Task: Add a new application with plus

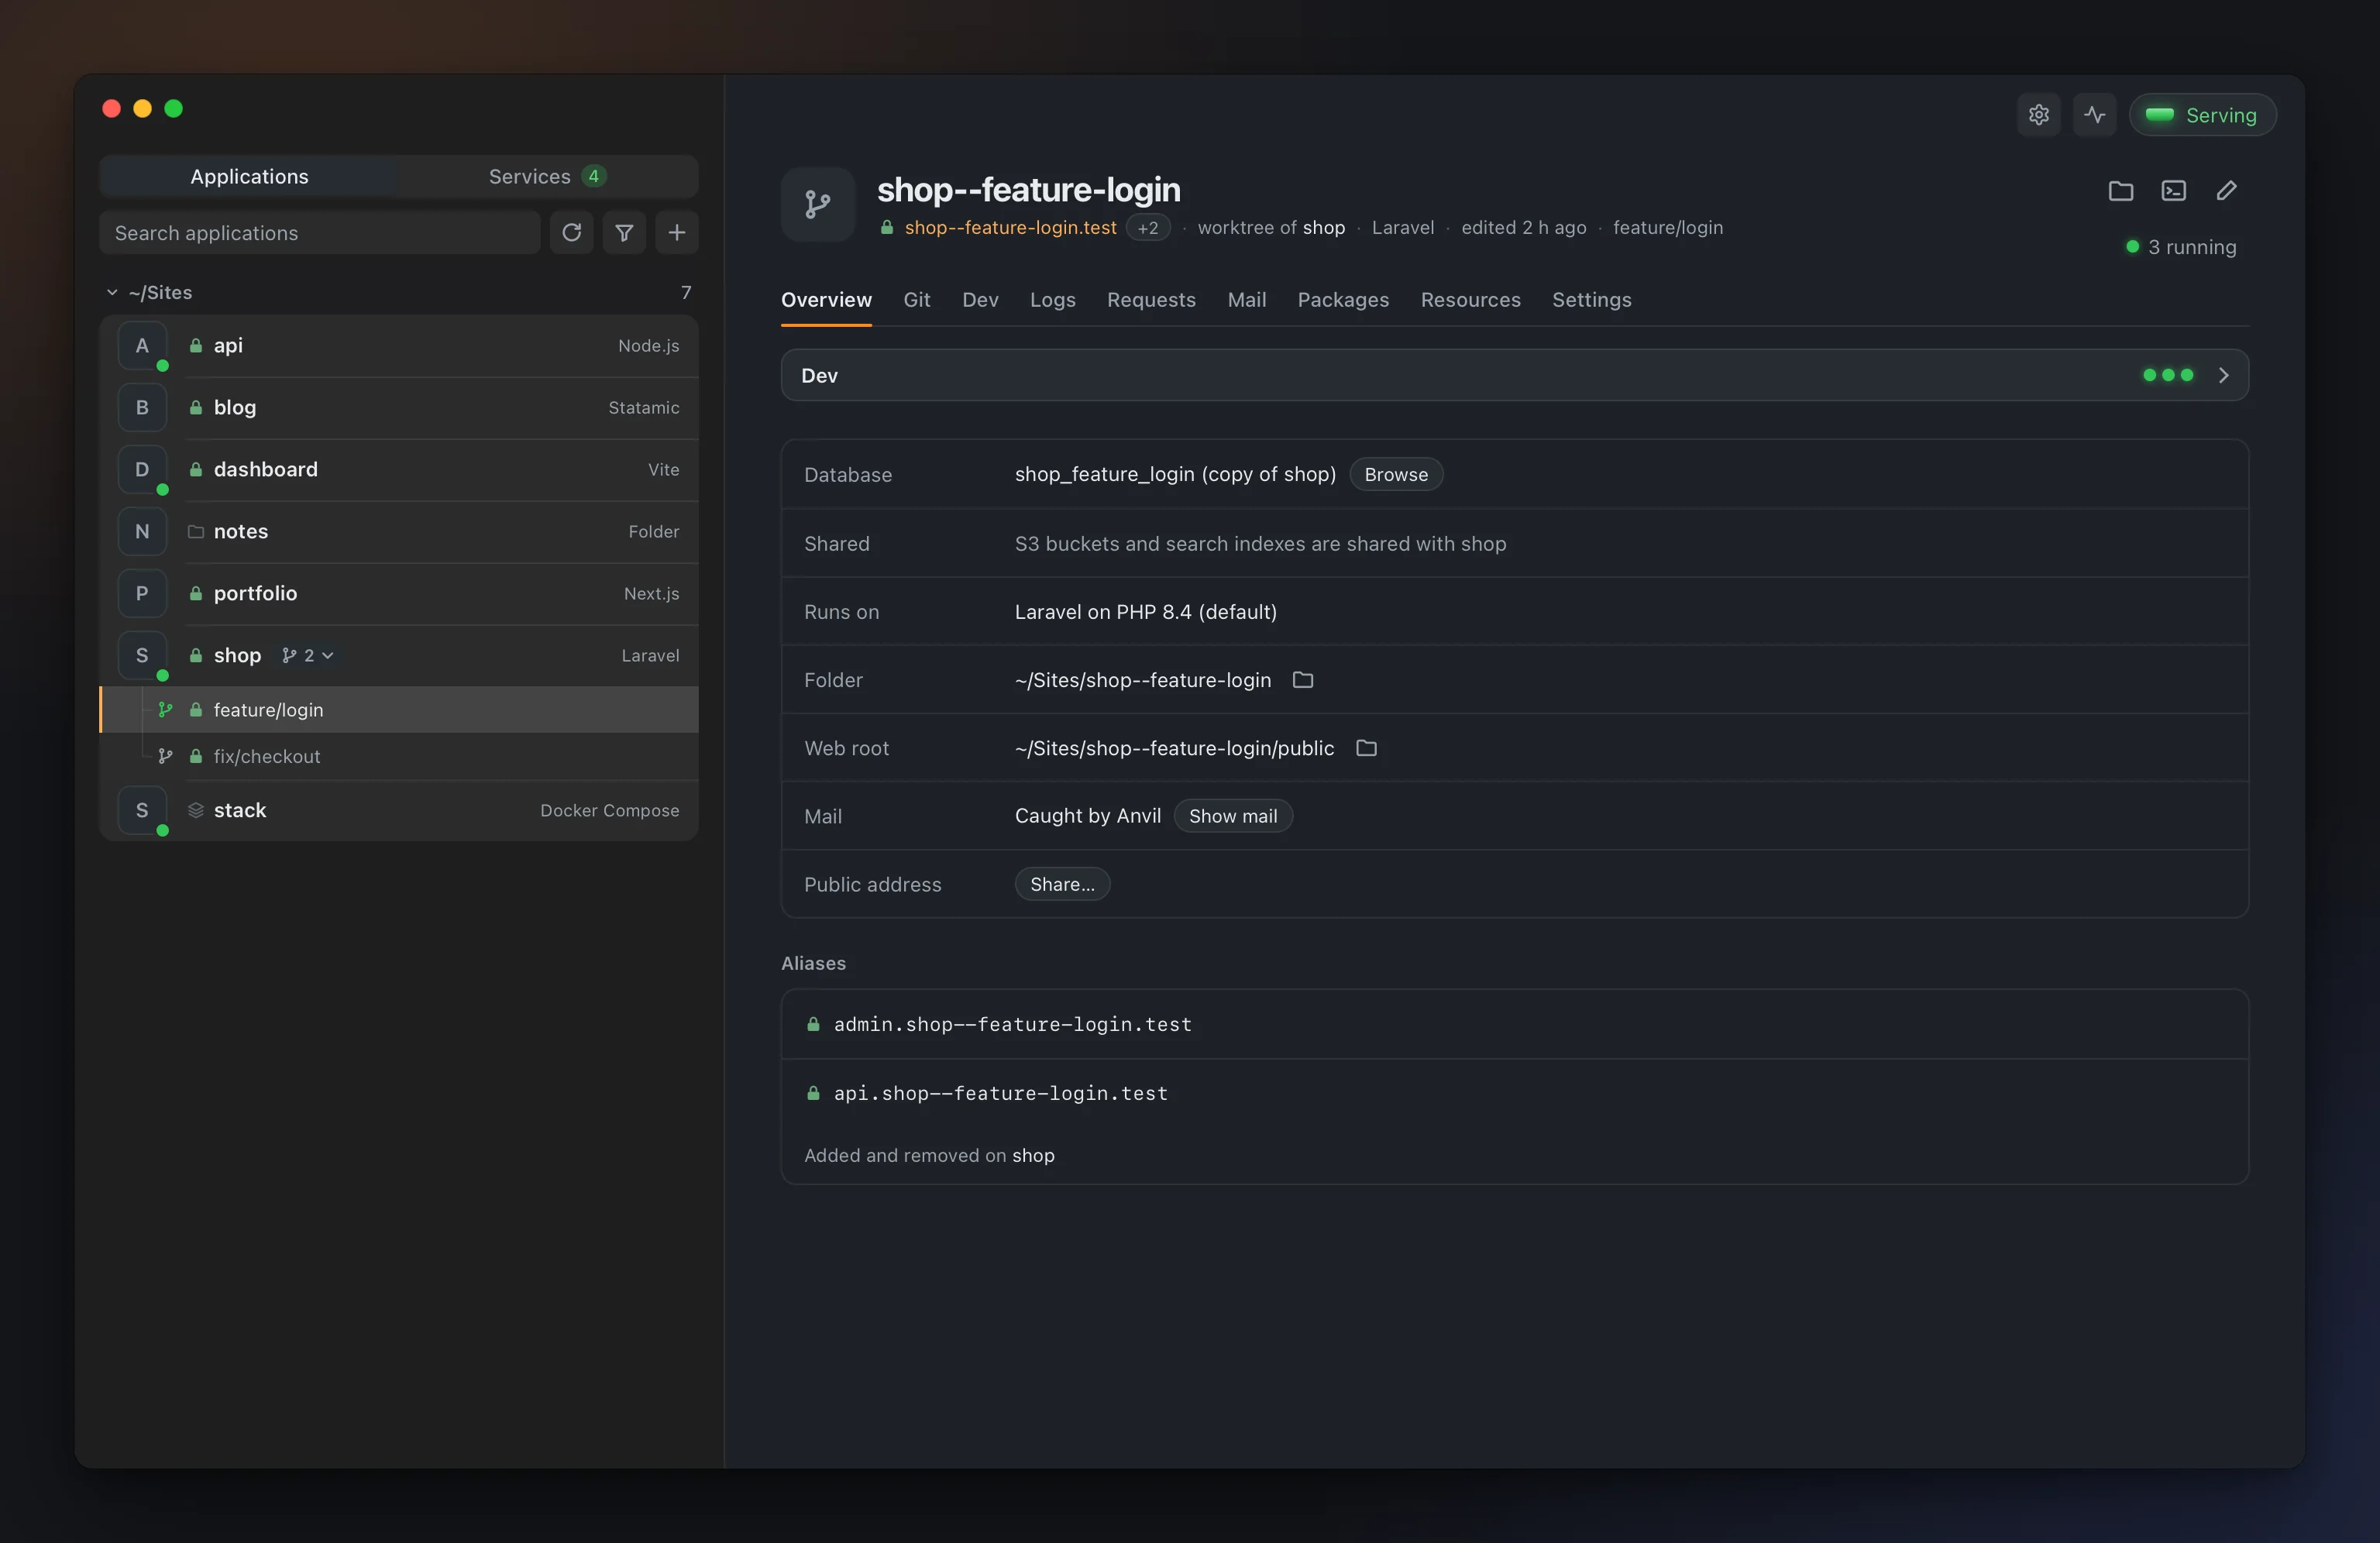Action: 677,233
